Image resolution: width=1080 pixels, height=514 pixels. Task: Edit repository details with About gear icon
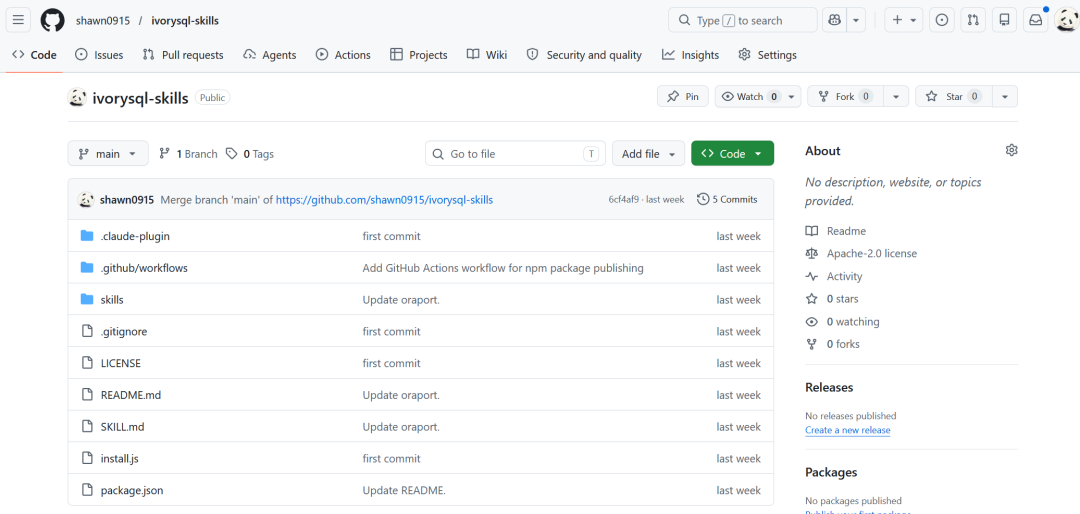[x=1011, y=150]
